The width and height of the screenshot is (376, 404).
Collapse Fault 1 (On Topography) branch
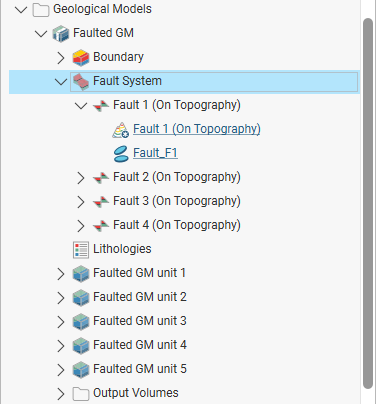pos(81,106)
